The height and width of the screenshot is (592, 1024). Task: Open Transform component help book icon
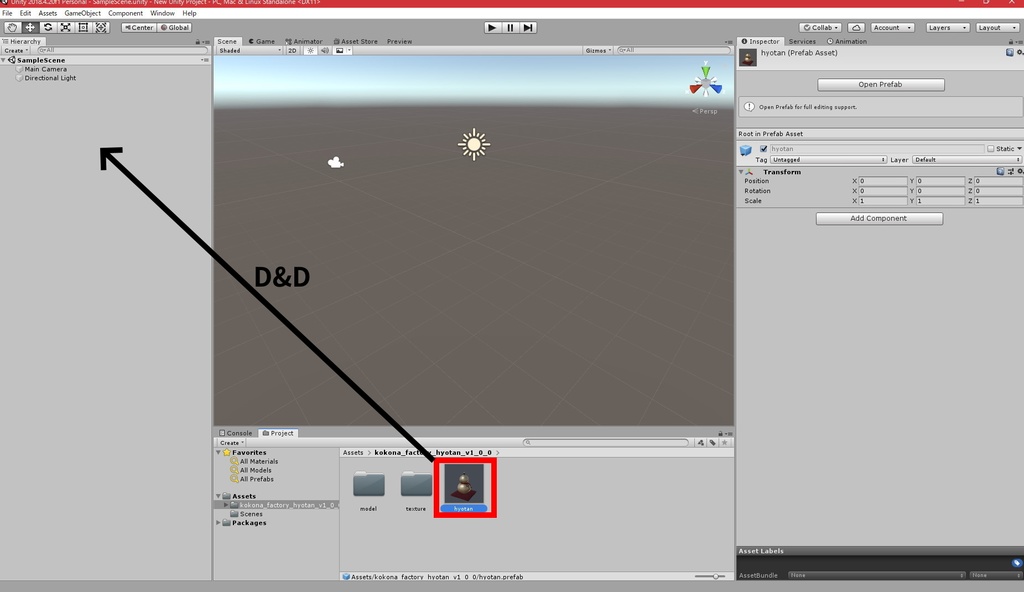[1000, 171]
